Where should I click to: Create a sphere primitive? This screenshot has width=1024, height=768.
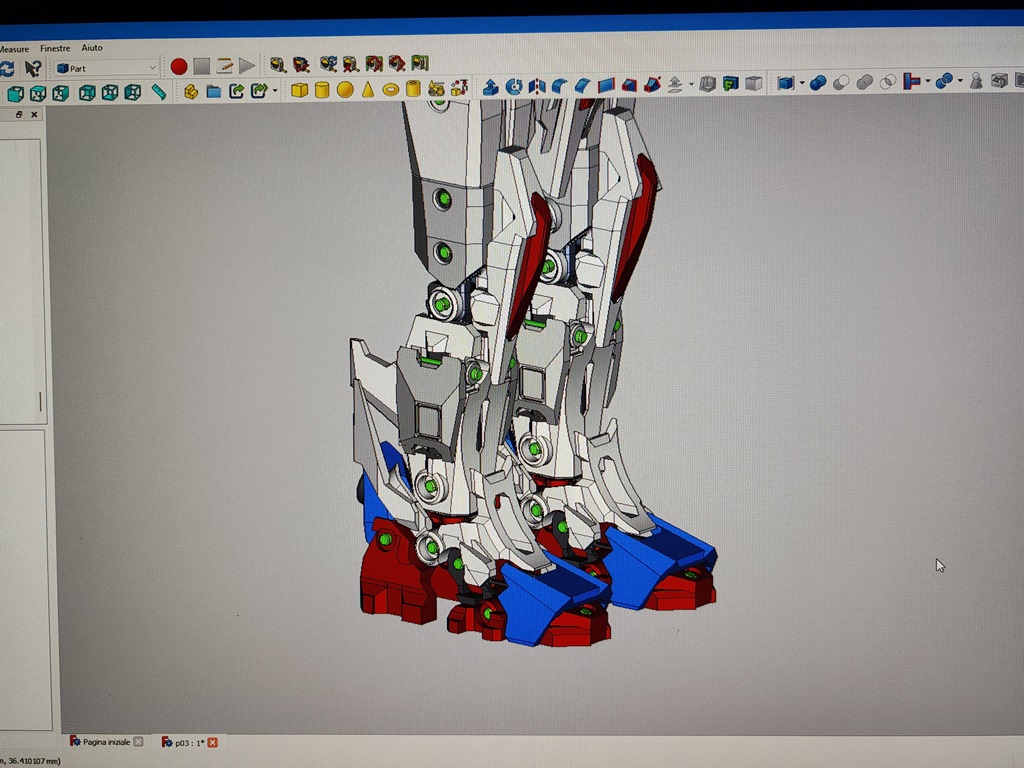point(345,90)
